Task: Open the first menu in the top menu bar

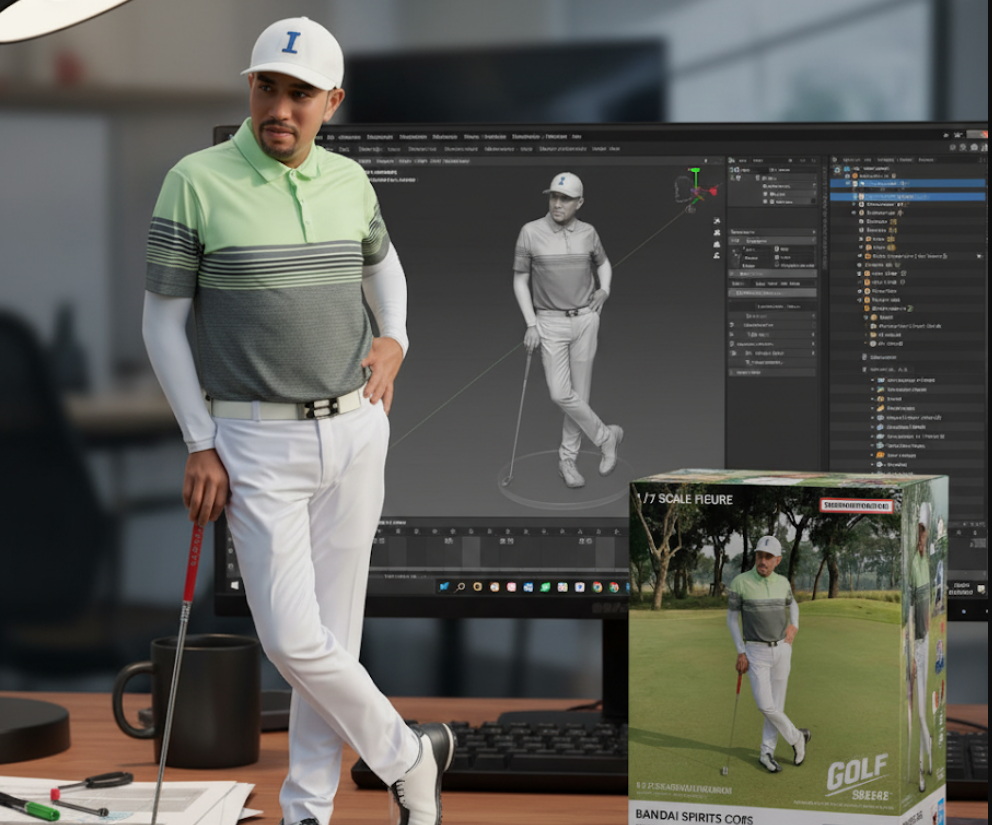Action: [346, 136]
